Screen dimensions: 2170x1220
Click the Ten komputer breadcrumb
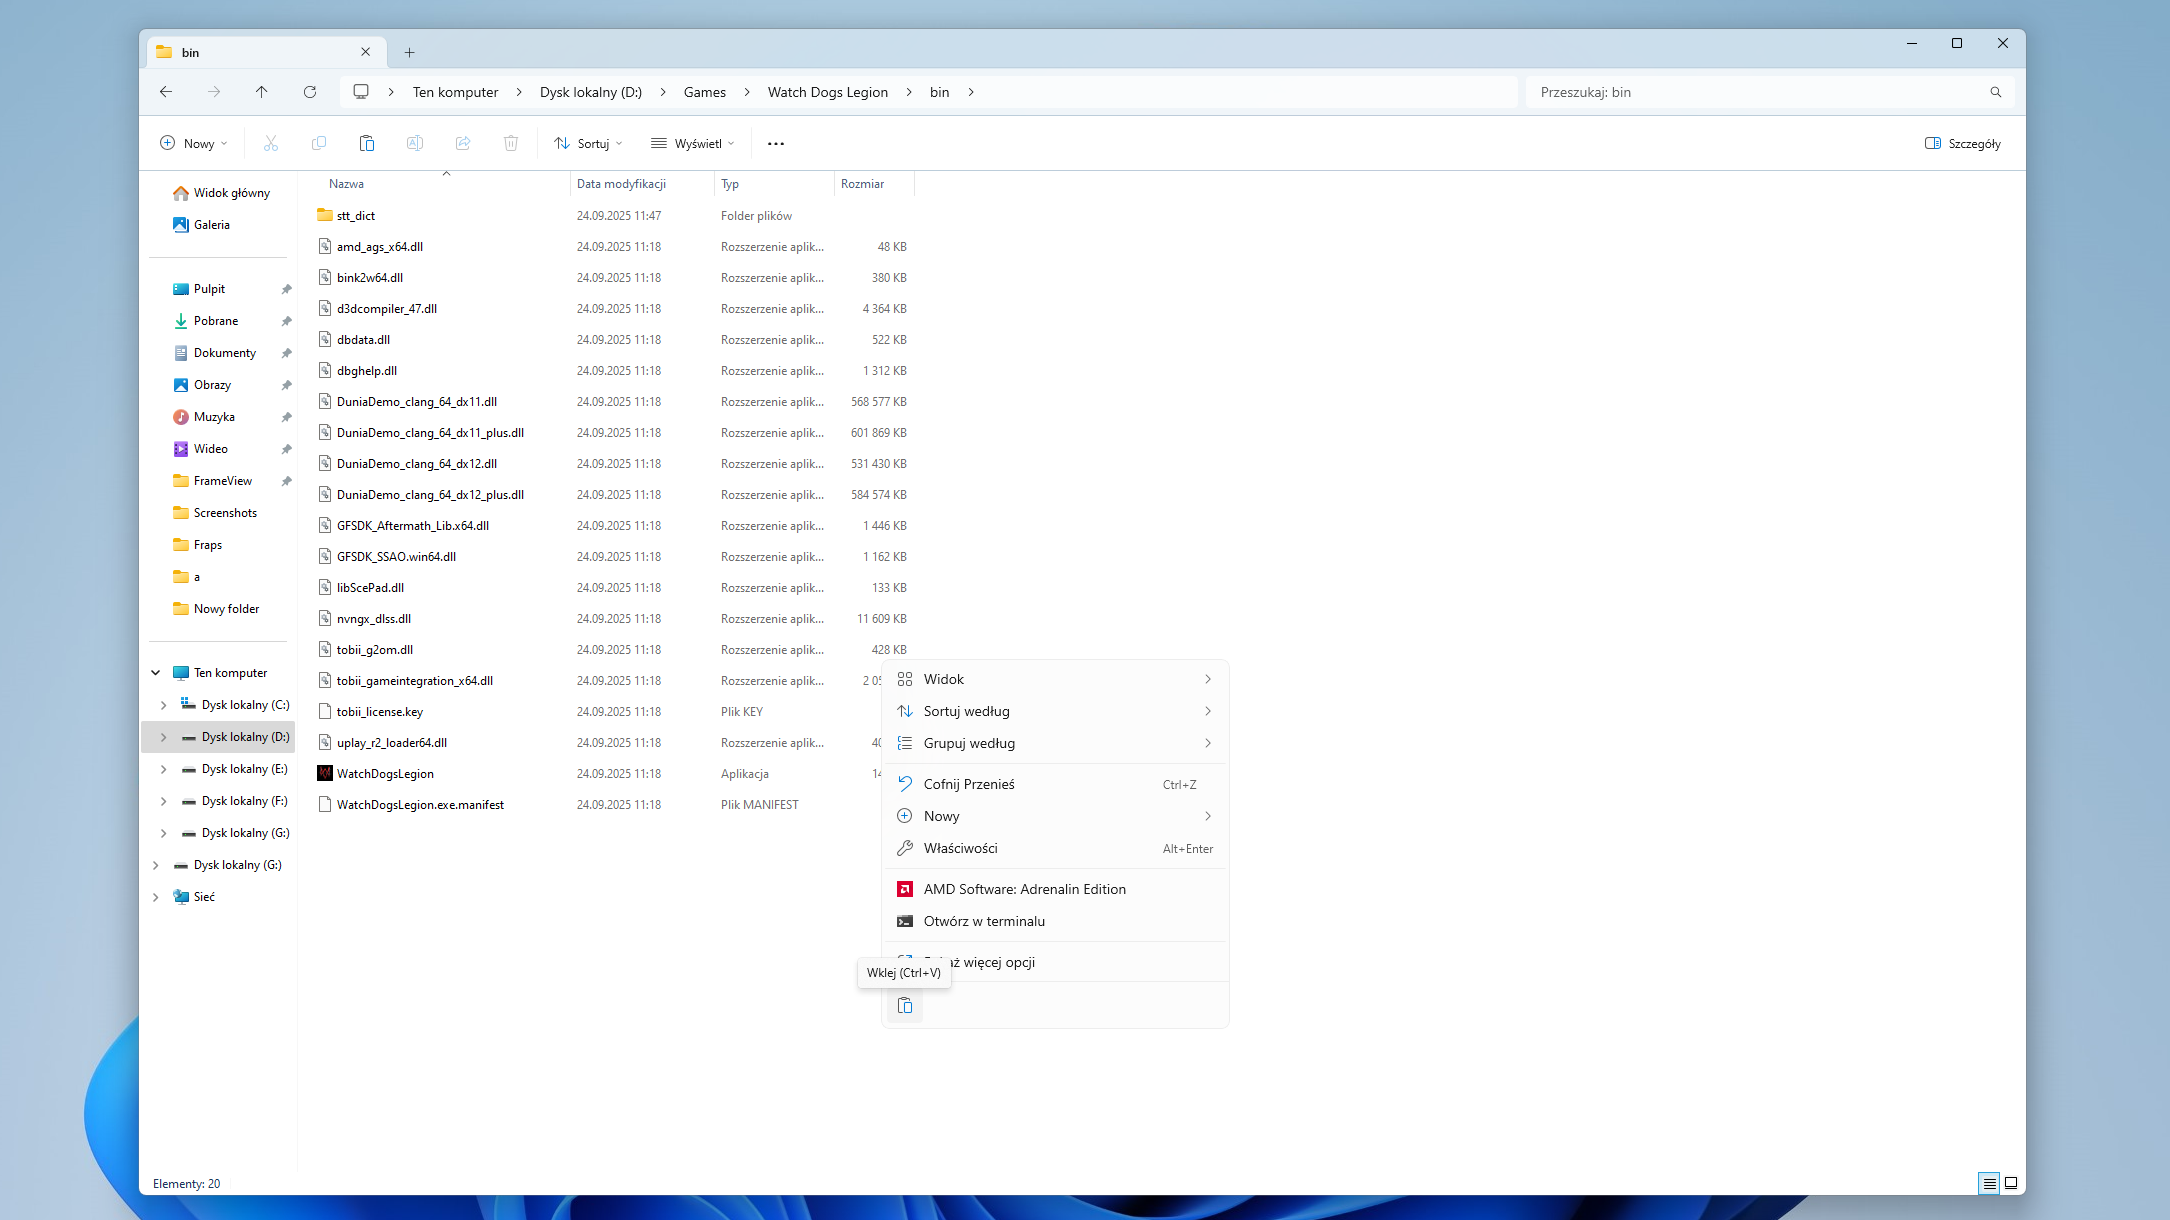pyautogui.click(x=455, y=92)
